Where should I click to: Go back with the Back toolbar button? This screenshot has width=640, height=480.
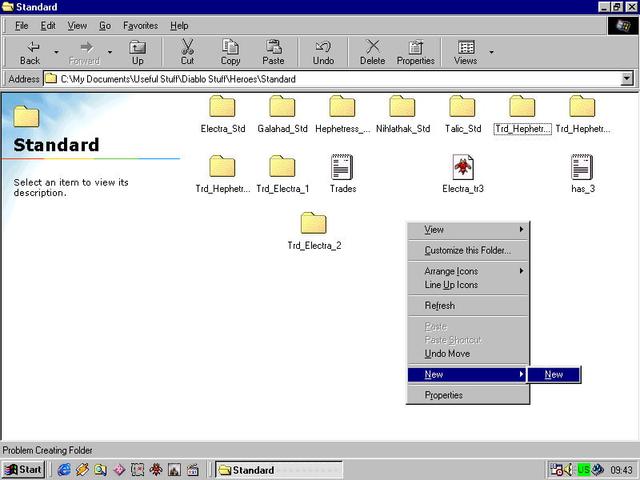[30, 52]
